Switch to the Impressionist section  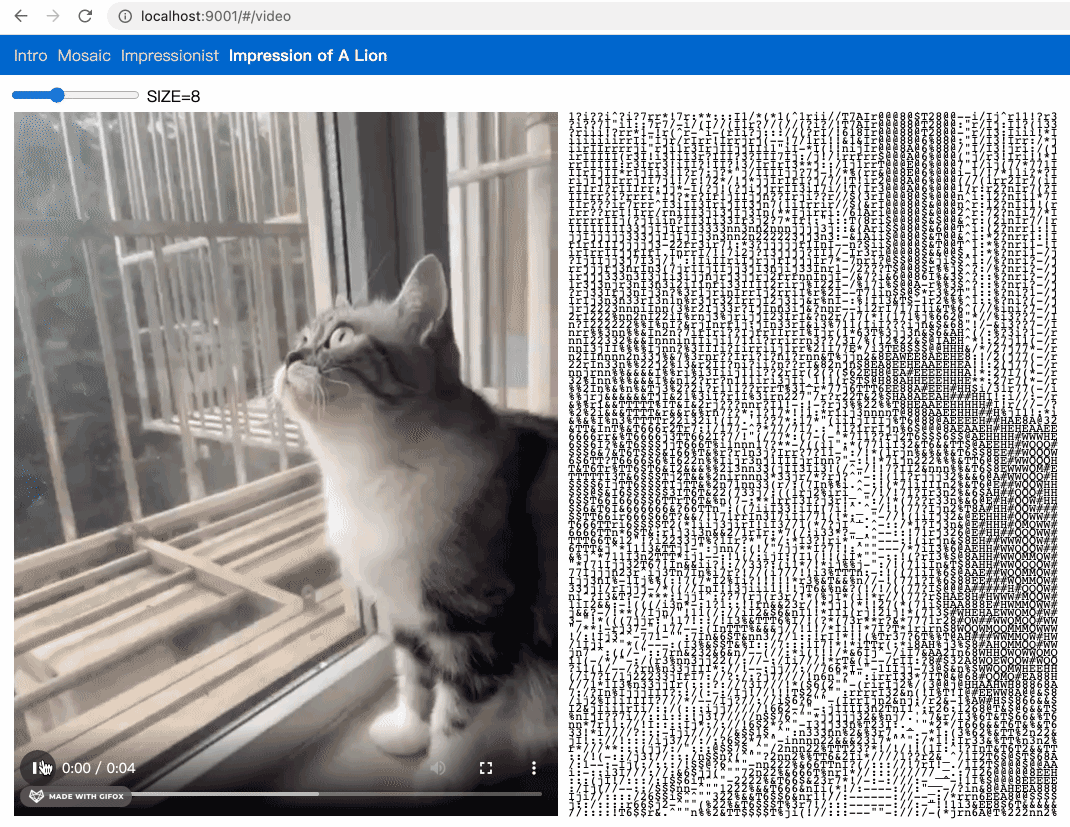point(170,55)
